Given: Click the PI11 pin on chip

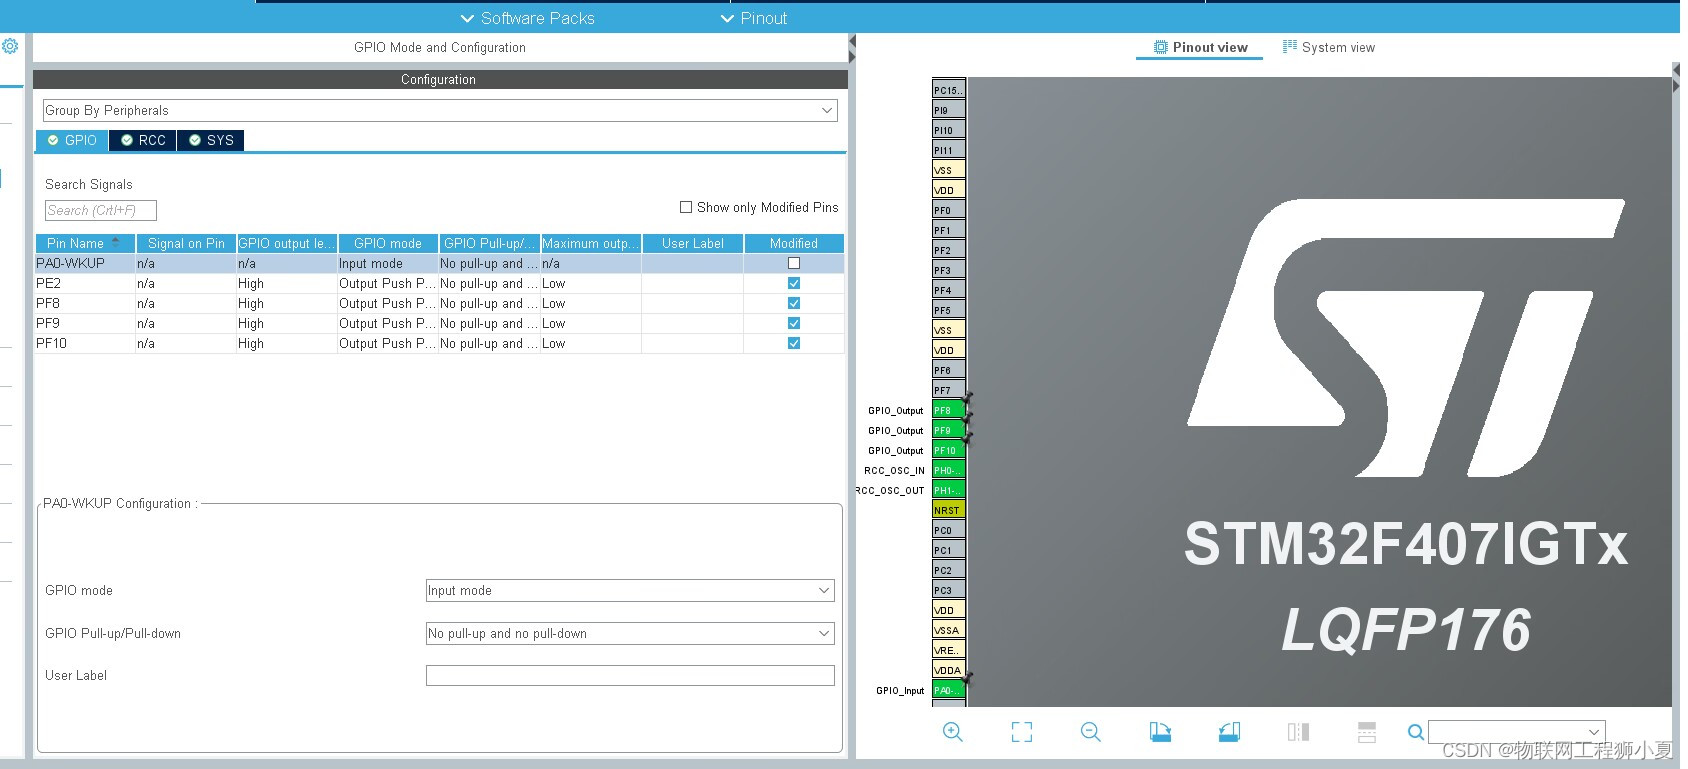Looking at the screenshot, I should pos(948,150).
